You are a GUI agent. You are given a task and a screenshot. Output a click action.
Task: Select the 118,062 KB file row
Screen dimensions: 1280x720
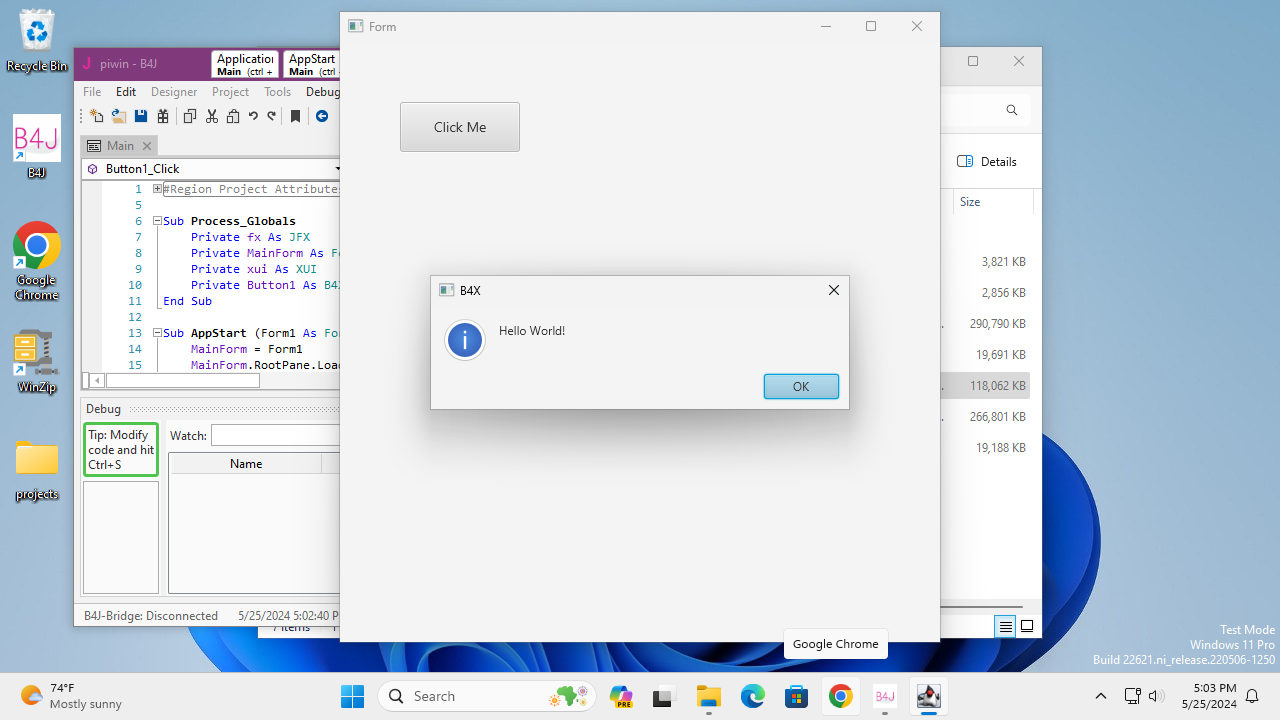tap(986, 385)
